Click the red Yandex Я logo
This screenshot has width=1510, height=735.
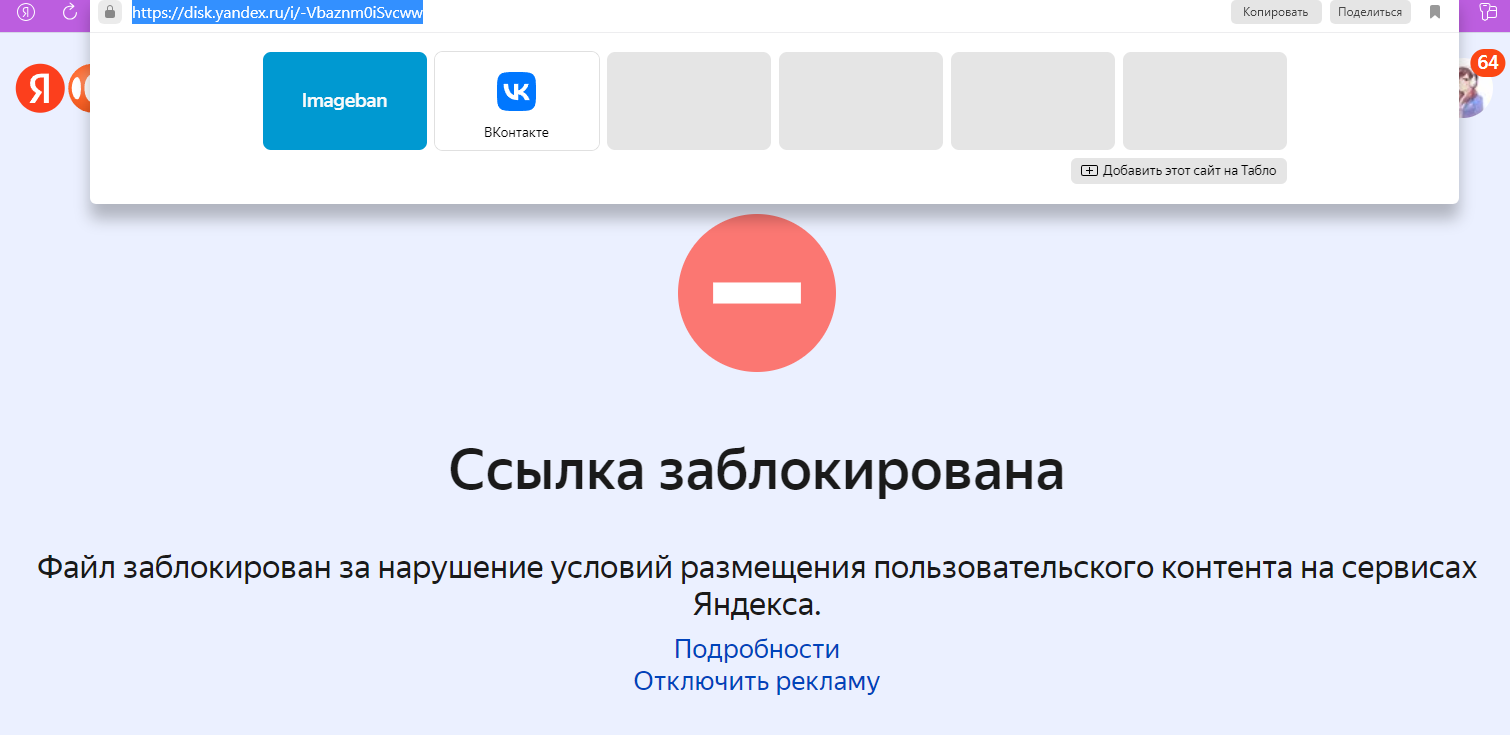39,89
